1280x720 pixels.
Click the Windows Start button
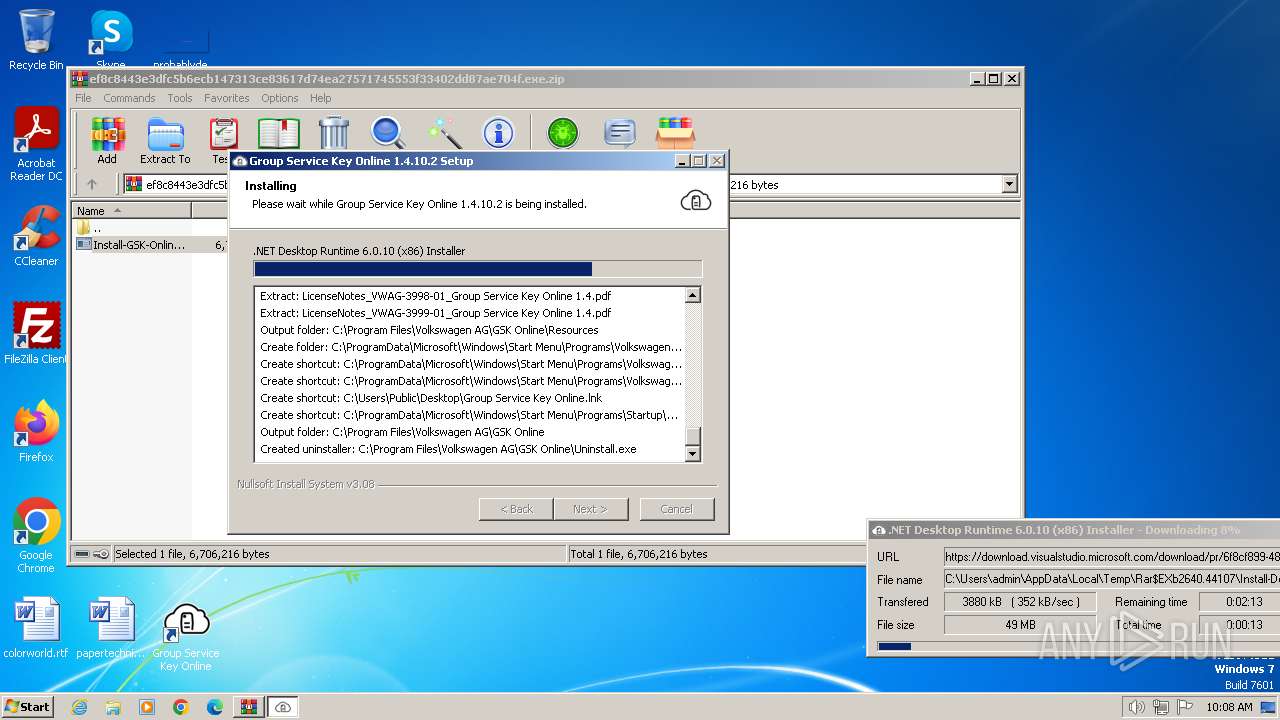coord(28,707)
